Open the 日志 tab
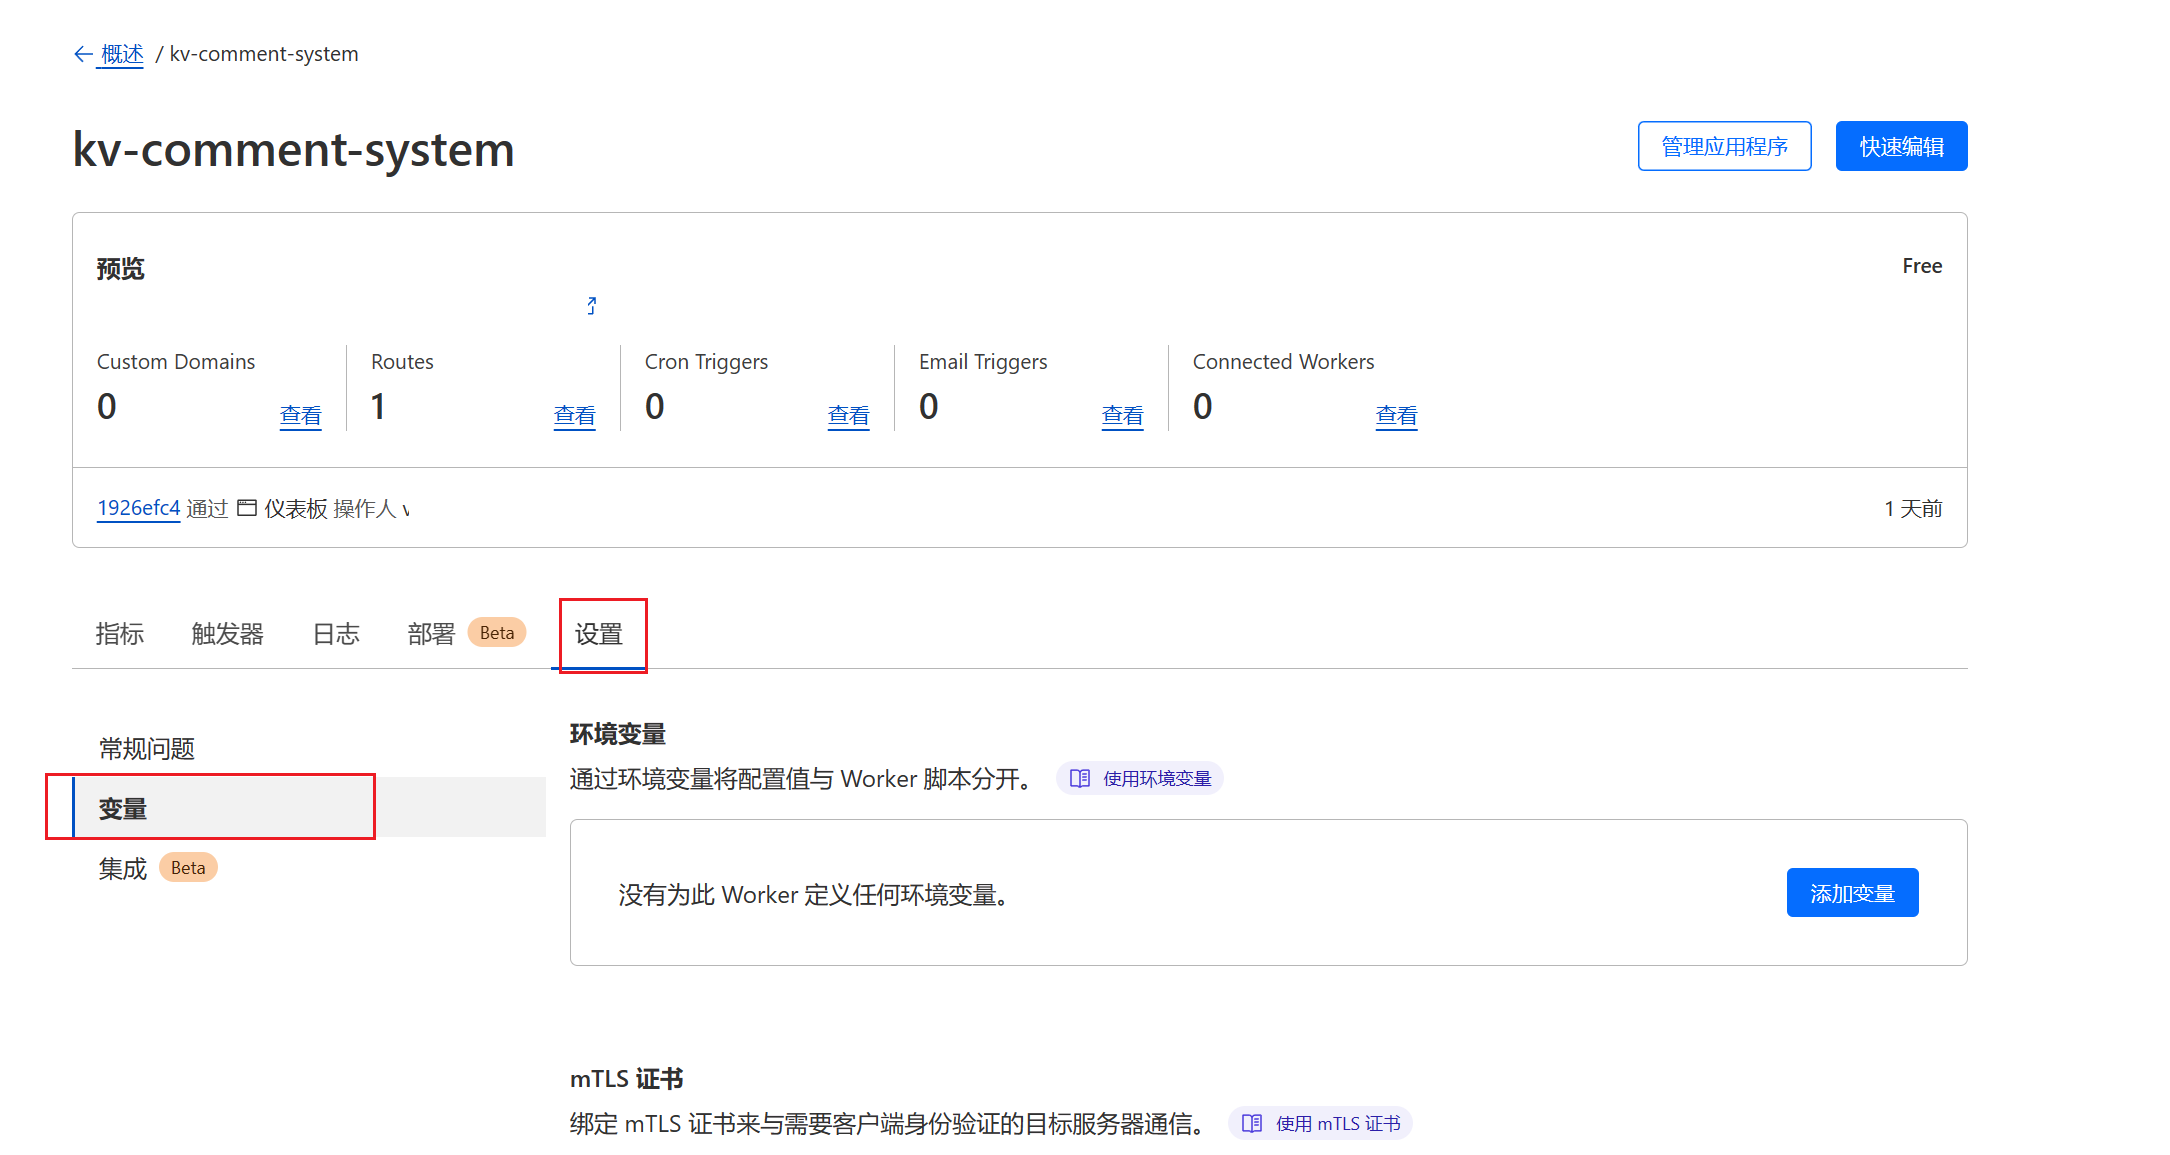The height and width of the screenshot is (1155, 2170). coord(335,634)
